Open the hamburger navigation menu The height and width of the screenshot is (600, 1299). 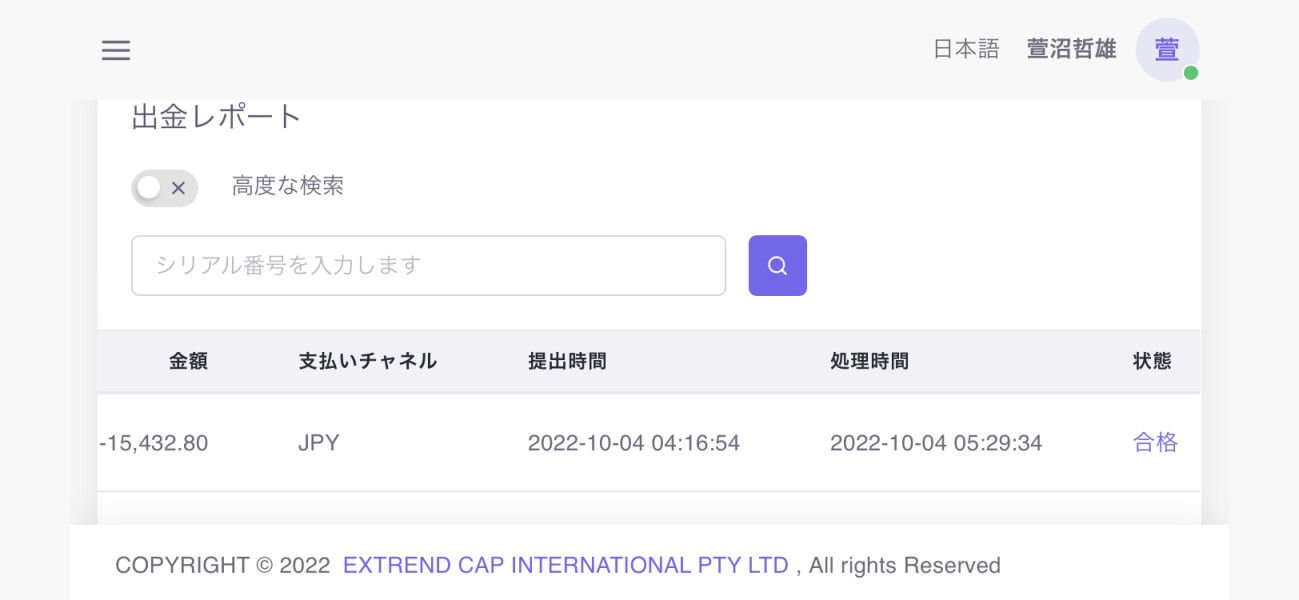[116, 50]
